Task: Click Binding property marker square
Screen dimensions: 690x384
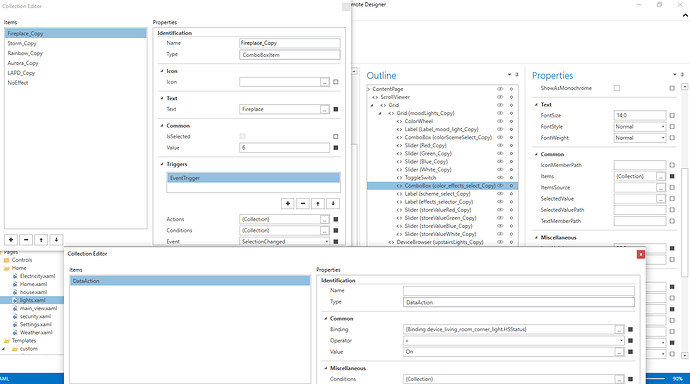Action: coord(630,329)
